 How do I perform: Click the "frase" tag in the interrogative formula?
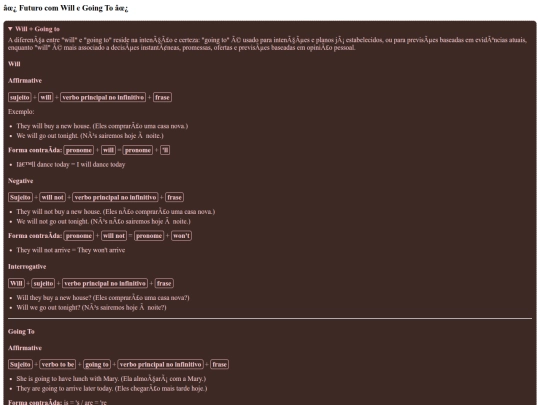[x=164, y=283]
